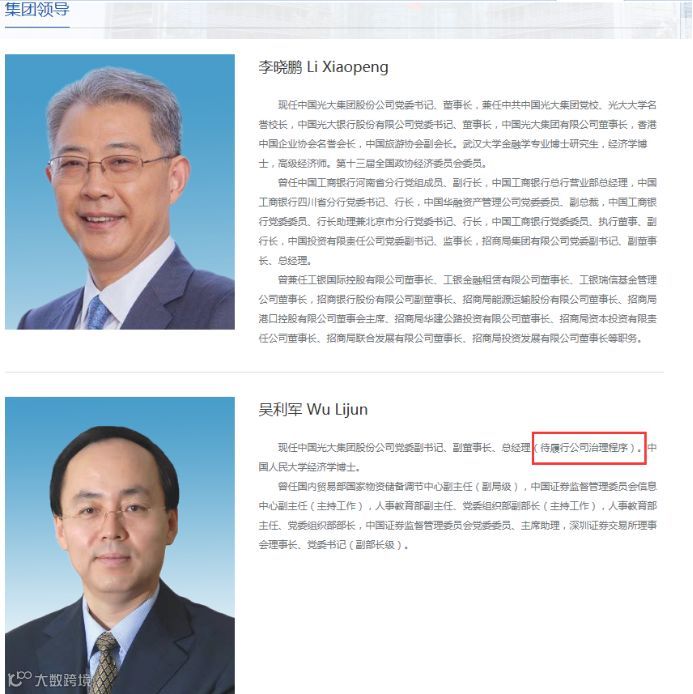Screen dimensions: 693x694
Task: Click the horizontal divider between the two profiles
Action: pyautogui.click(x=334, y=373)
